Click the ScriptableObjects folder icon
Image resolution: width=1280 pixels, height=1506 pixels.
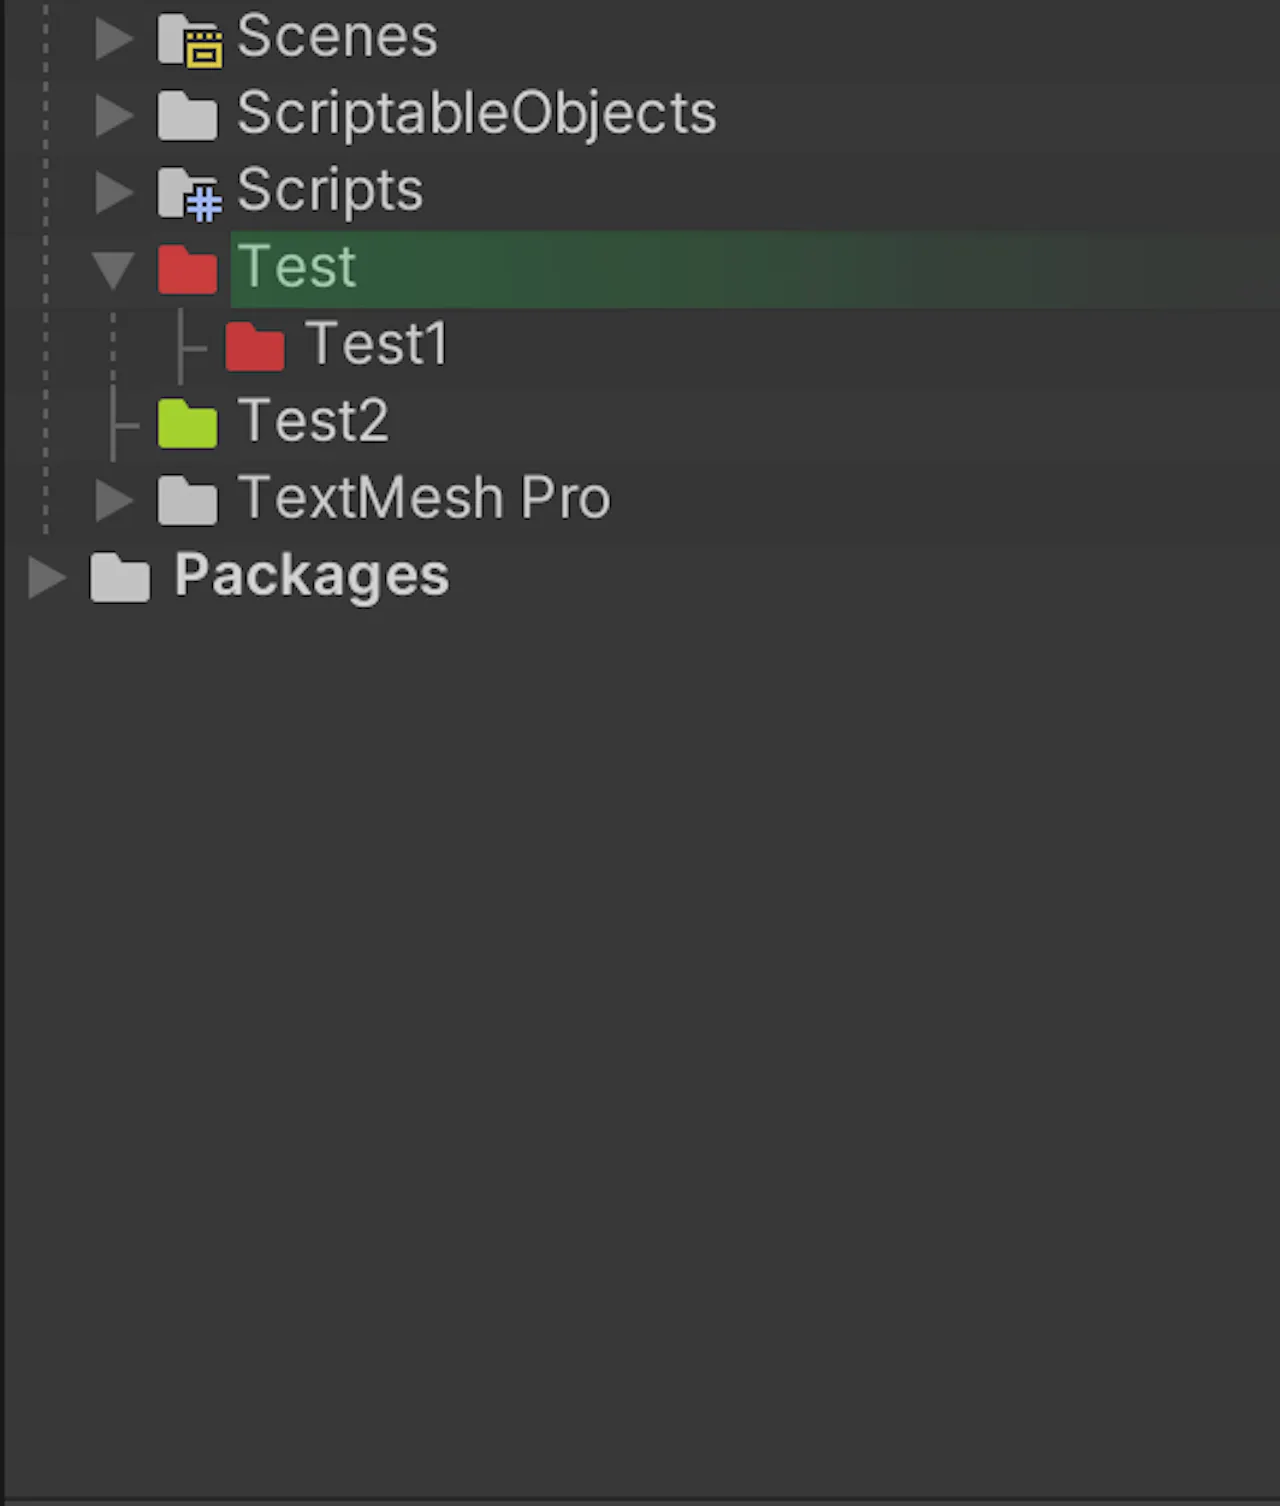tap(187, 116)
